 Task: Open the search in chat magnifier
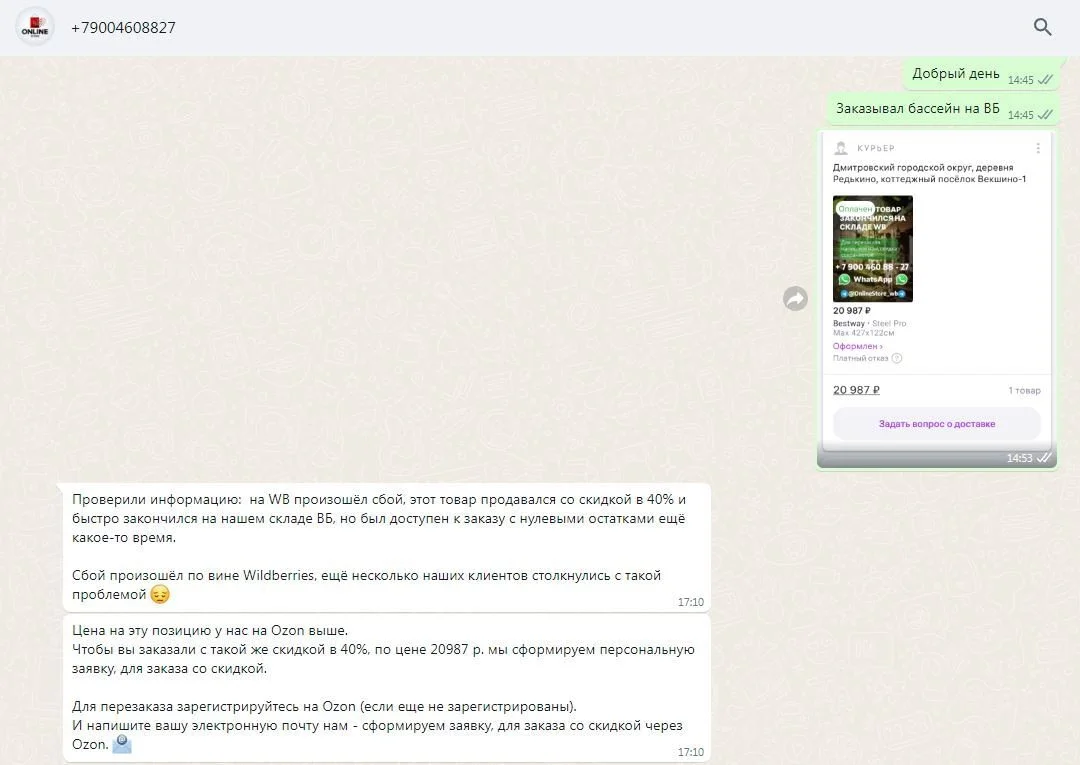point(1042,28)
